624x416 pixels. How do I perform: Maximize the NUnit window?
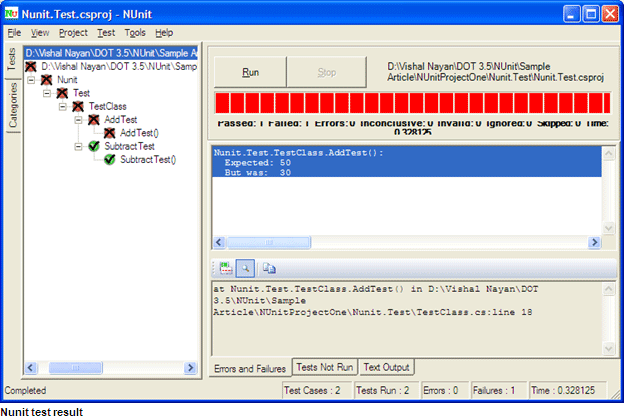click(x=591, y=14)
